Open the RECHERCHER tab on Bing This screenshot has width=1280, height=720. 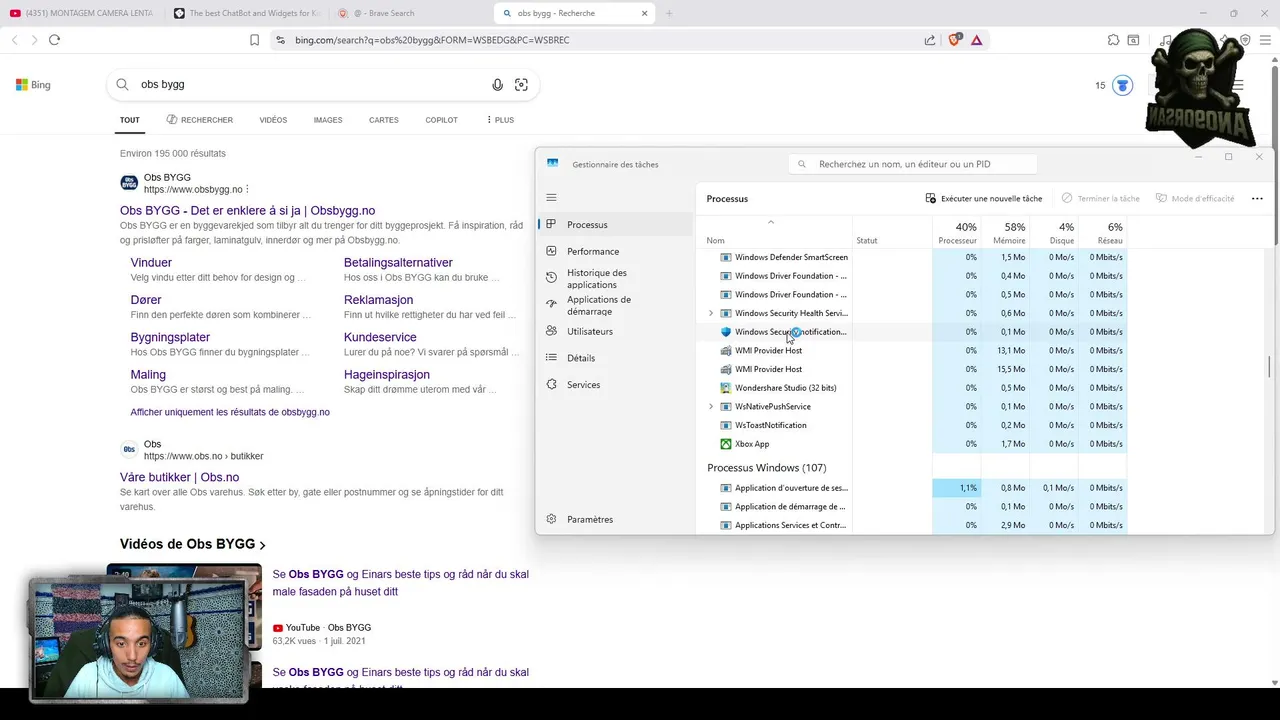pyautogui.click(x=200, y=120)
